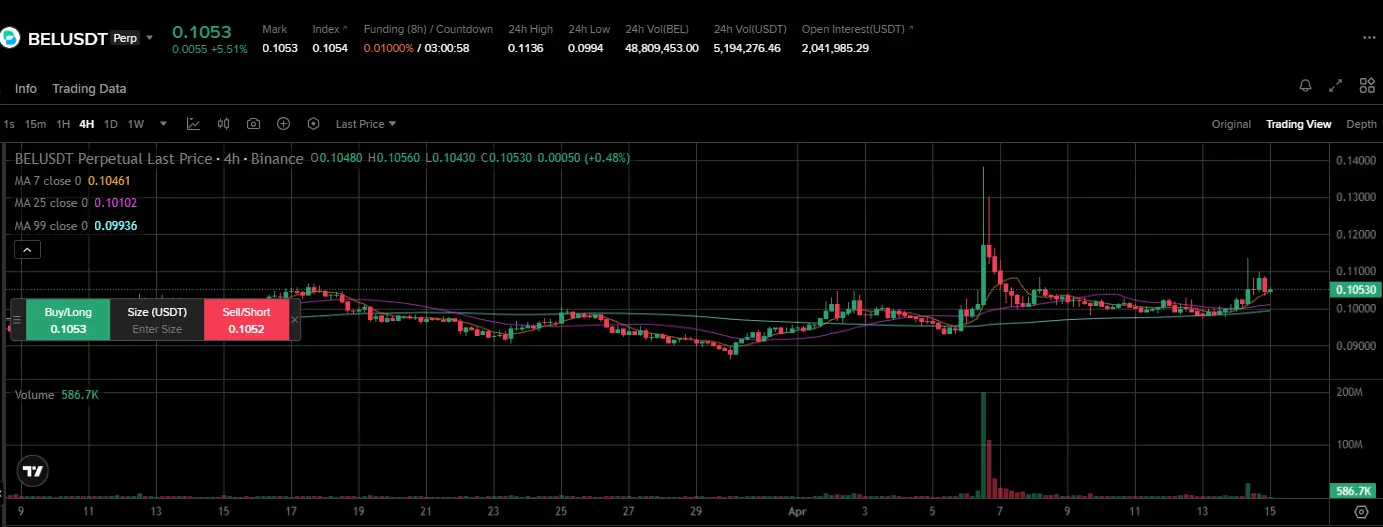
Task: Click the 24h Vol(USDT) value 5,194,276.46
Action: click(x=747, y=48)
